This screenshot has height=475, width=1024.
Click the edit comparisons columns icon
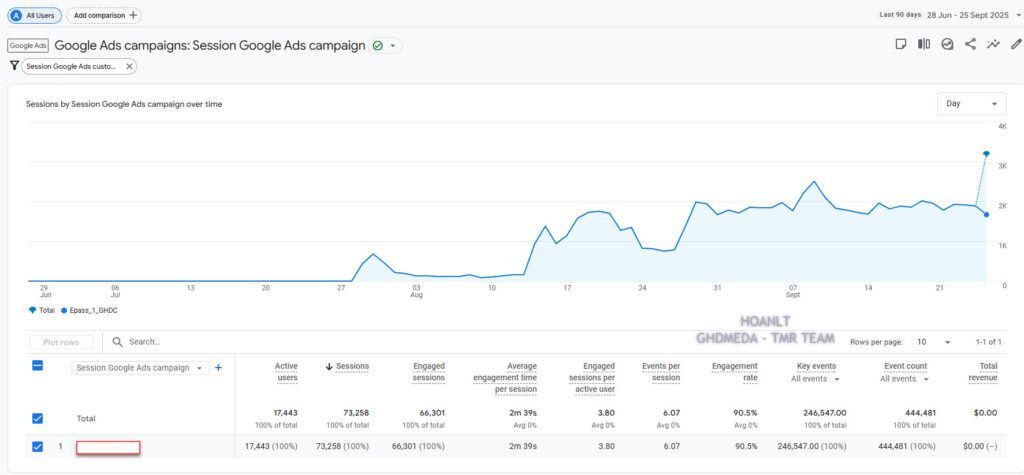coord(924,44)
